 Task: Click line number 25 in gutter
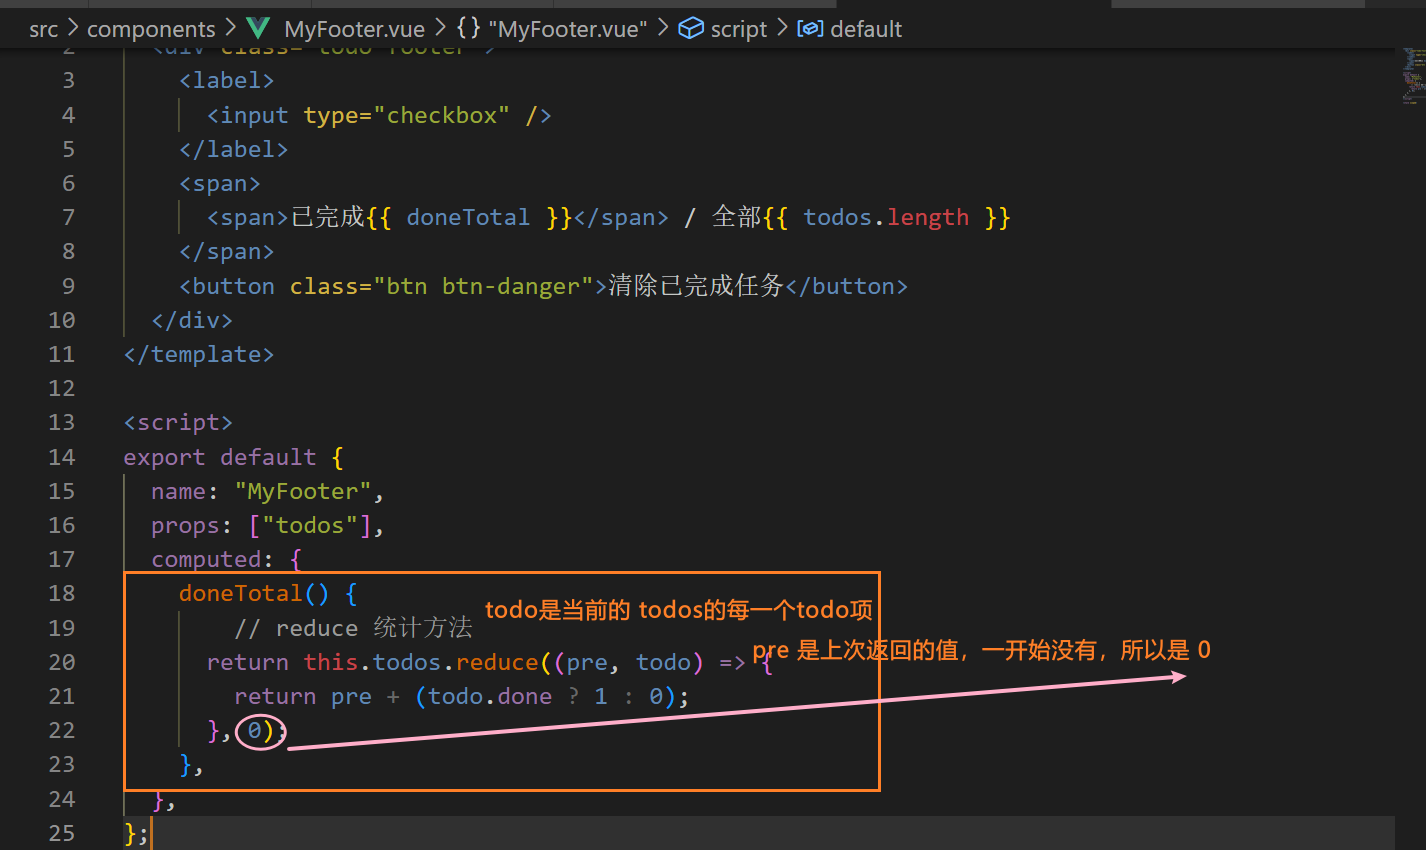[62, 833]
